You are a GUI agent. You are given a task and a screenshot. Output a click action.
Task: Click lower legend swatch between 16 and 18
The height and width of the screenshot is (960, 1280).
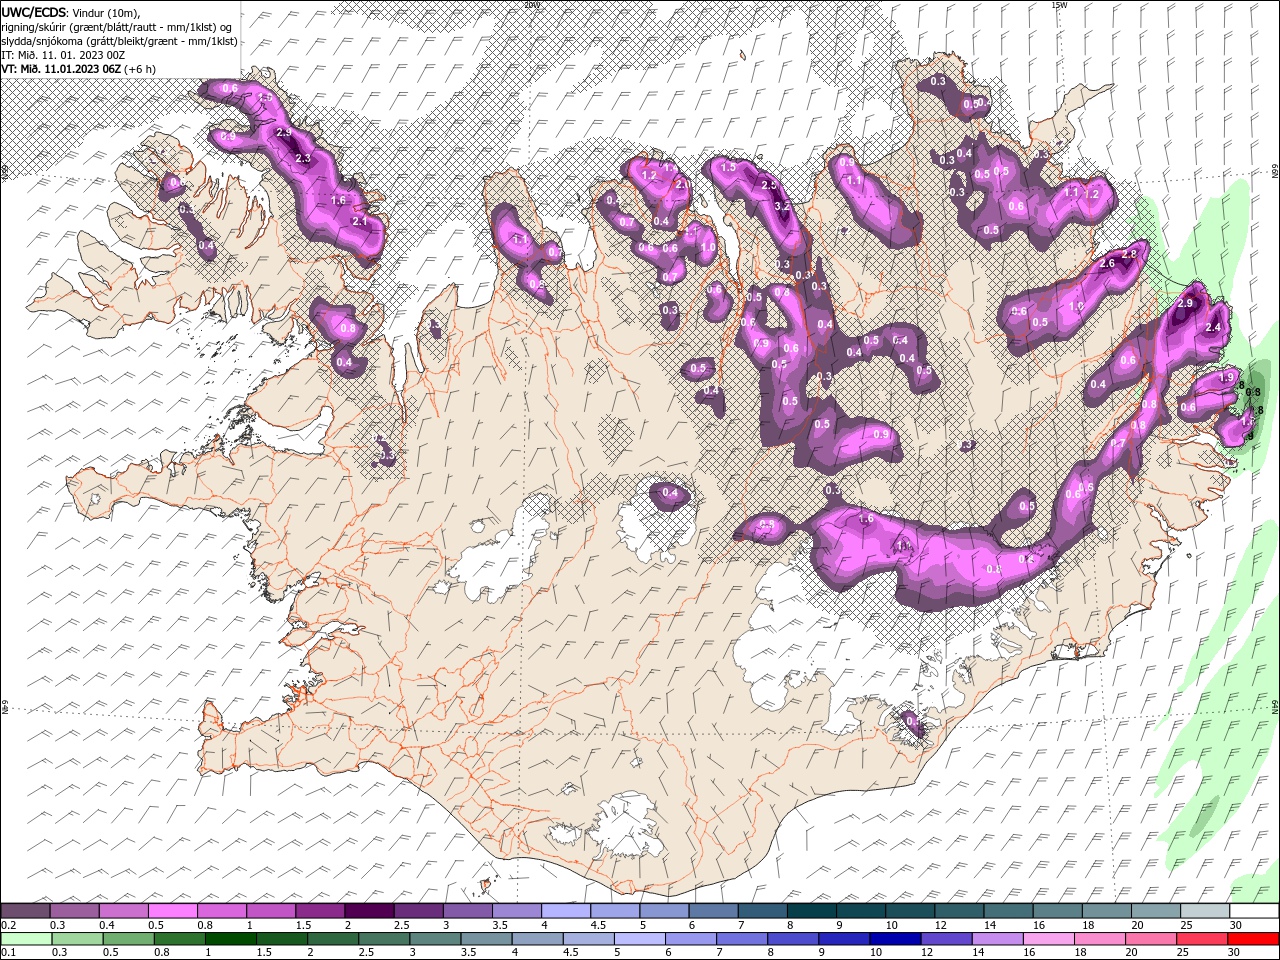click(1047, 939)
